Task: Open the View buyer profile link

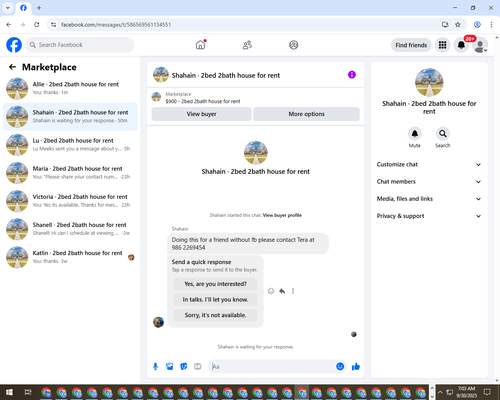Action: tap(282, 215)
